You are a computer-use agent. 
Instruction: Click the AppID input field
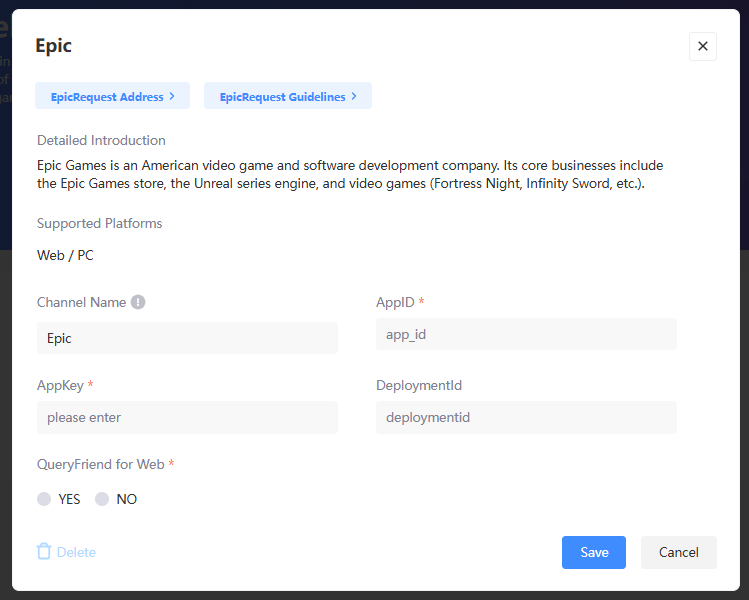pos(526,334)
